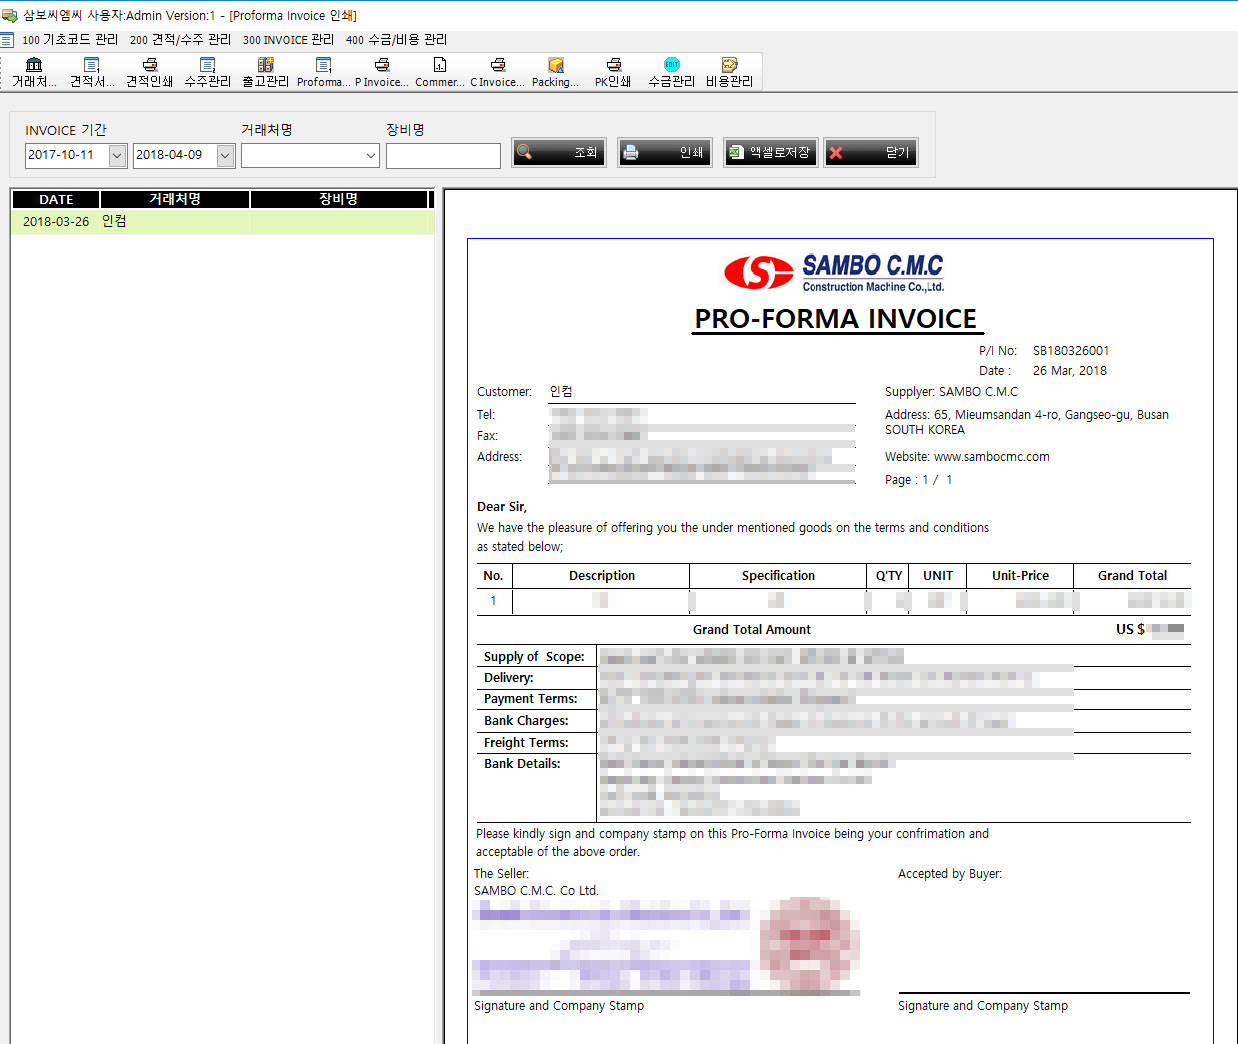Click the 장비명 input field
The height and width of the screenshot is (1044, 1238).
point(443,156)
